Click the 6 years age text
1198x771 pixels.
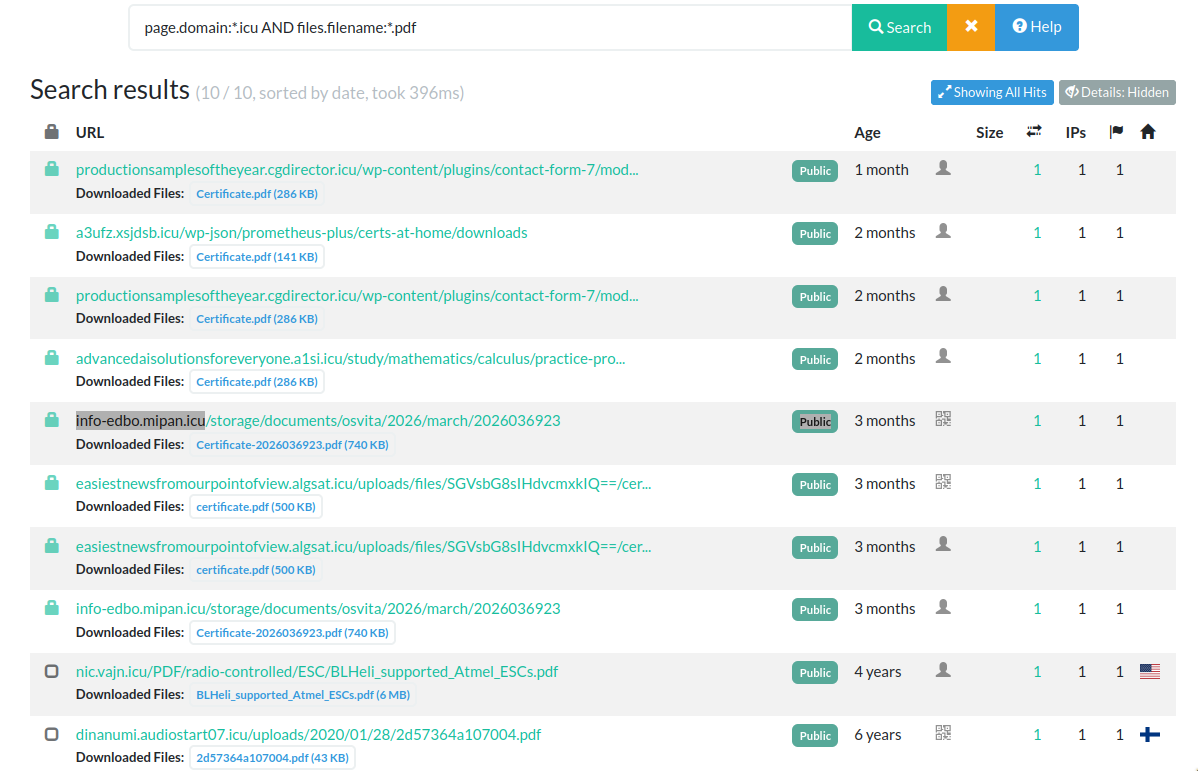coord(878,734)
